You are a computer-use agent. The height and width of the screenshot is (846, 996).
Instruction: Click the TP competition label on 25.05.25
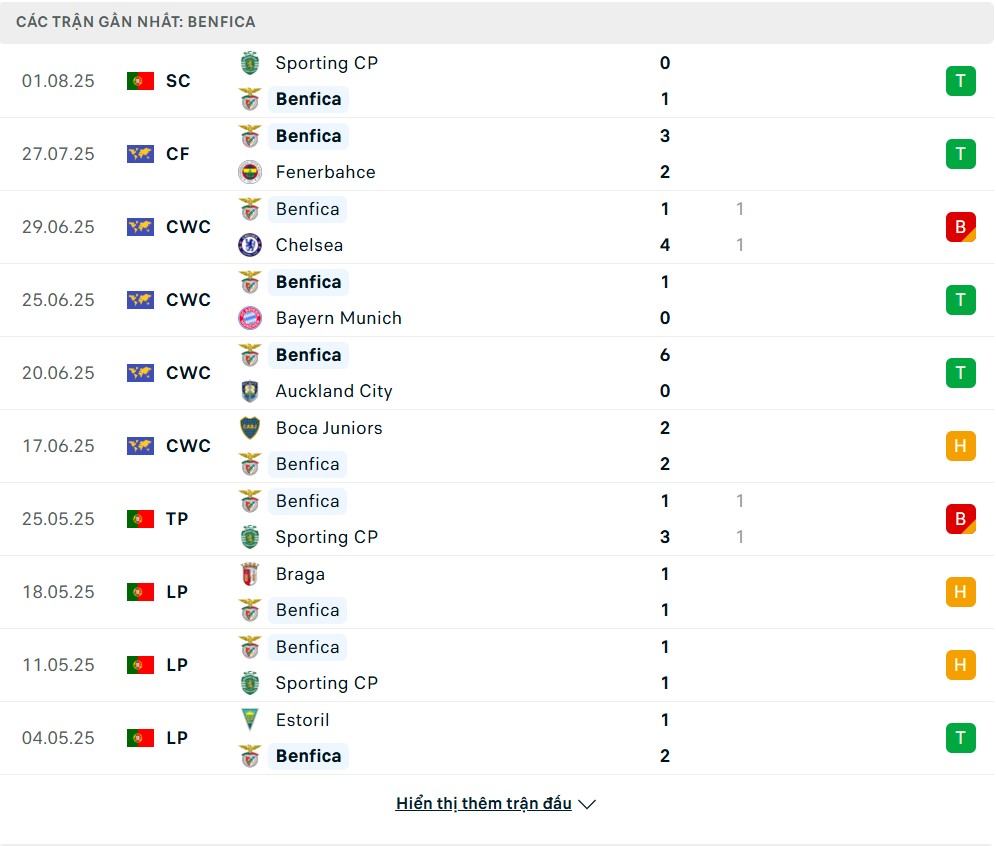point(178,519)
